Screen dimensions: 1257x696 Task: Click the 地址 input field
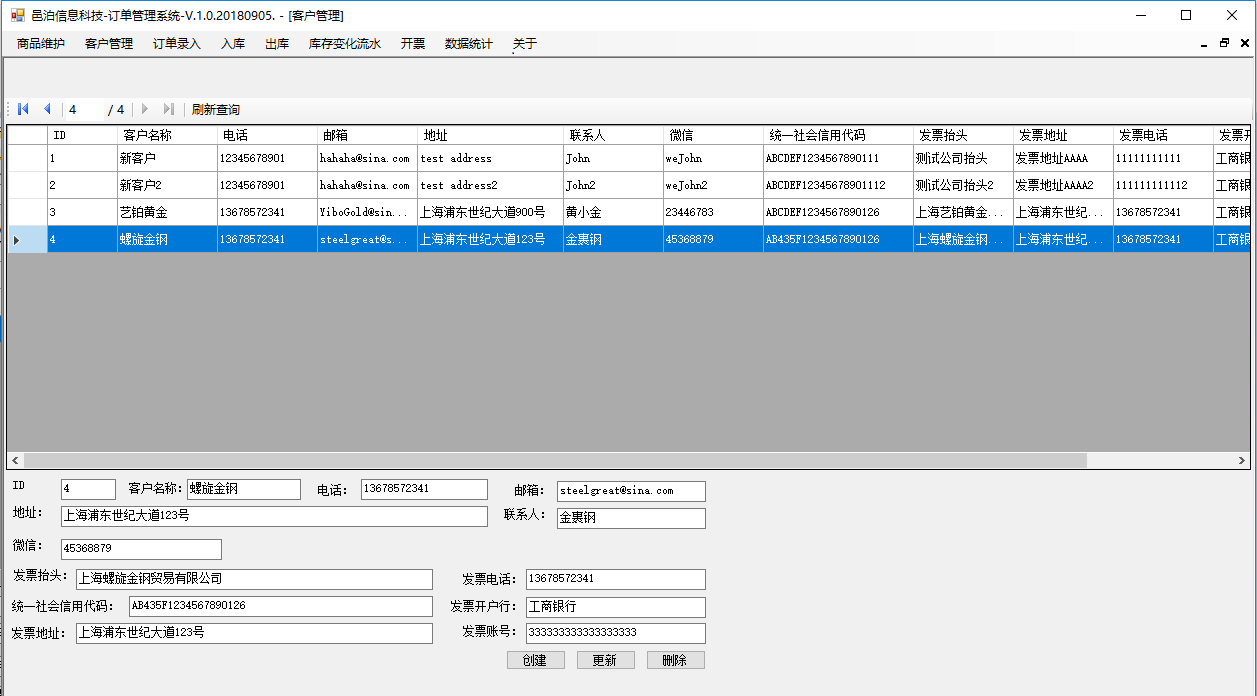click(x=274, y=516)
